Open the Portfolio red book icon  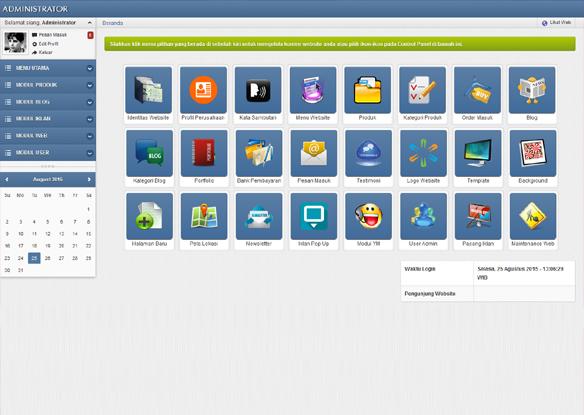click(204, 153)
